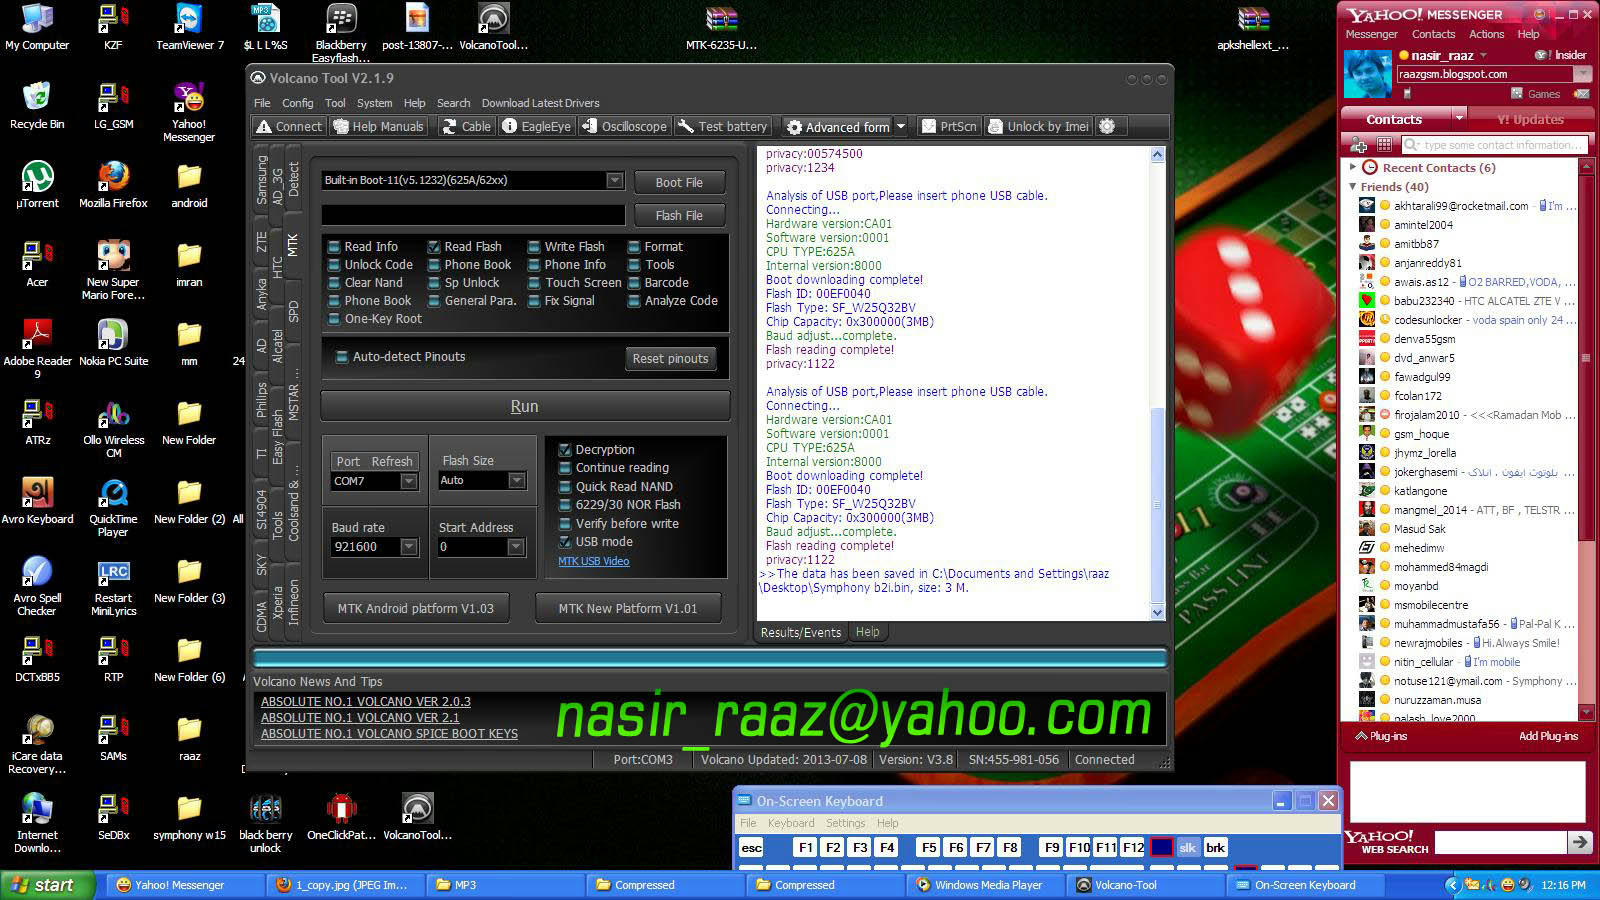1600x900 pixels.
Task: Open the Contacts menu in Yahoo Messenger
Action: point(1433,34)
